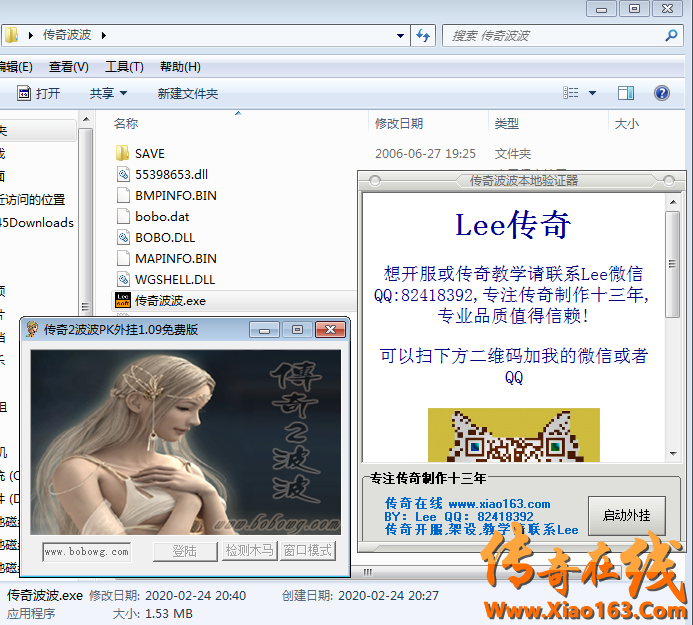Click the 搜索 传奇波波 search field
This screenshot has height=625, width=693.
click(x=563, y=35)
